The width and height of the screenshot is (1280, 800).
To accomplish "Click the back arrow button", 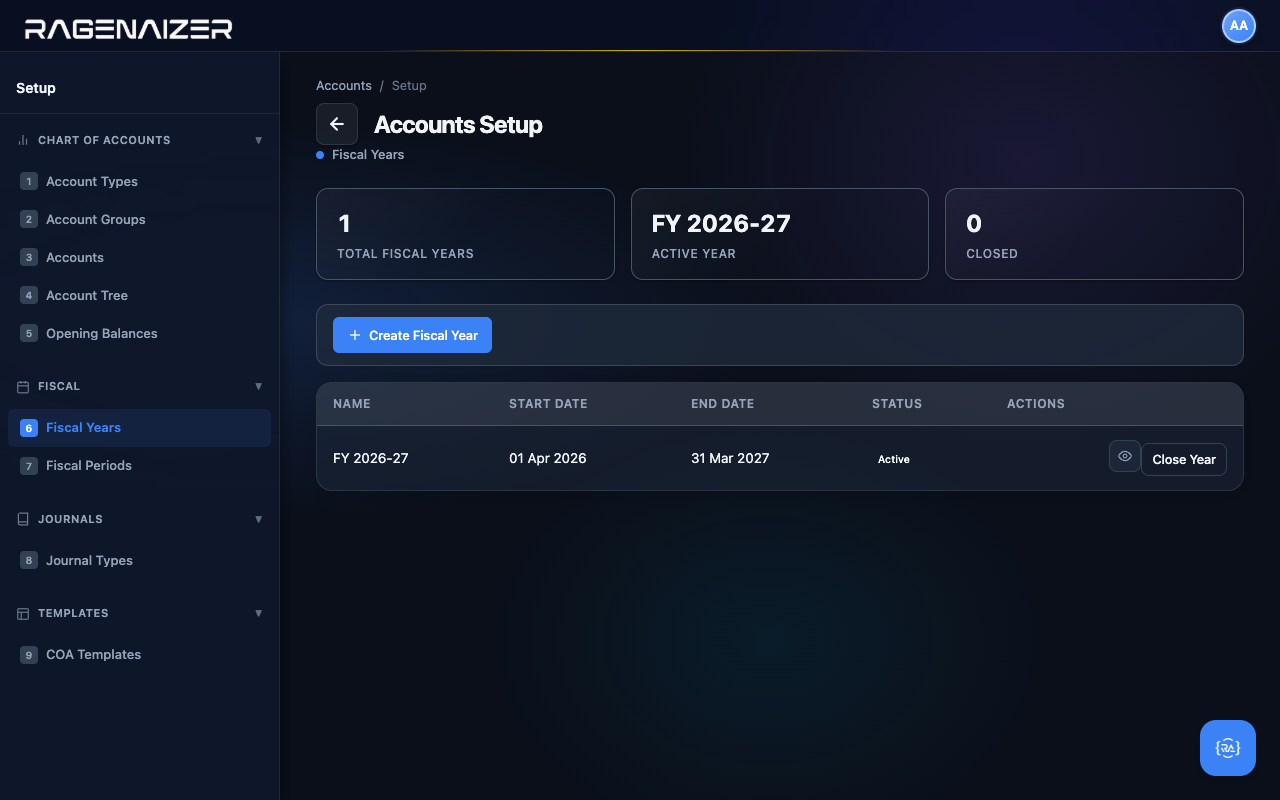I will pos(337,124).
